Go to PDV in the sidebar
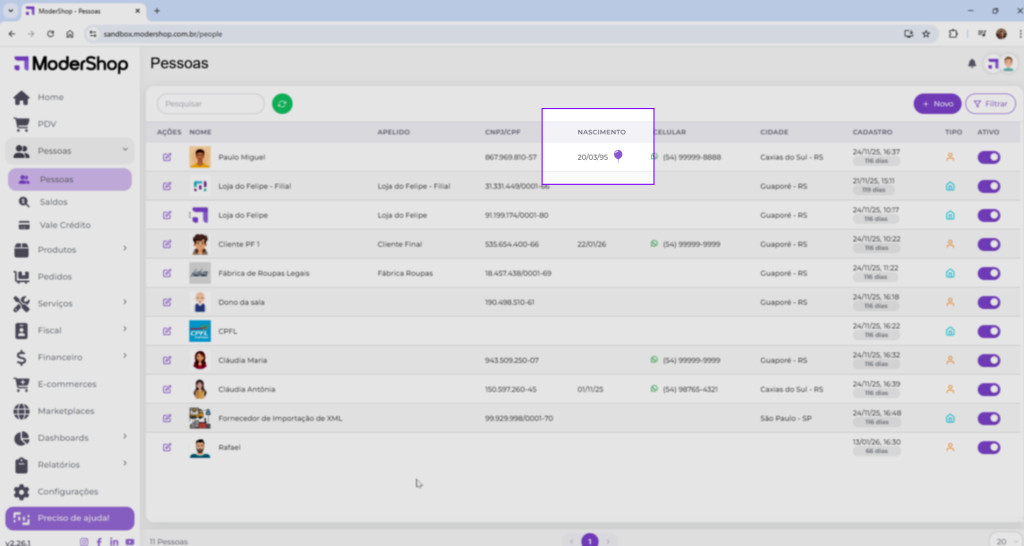1024x546 pixels. click(47, 124)
